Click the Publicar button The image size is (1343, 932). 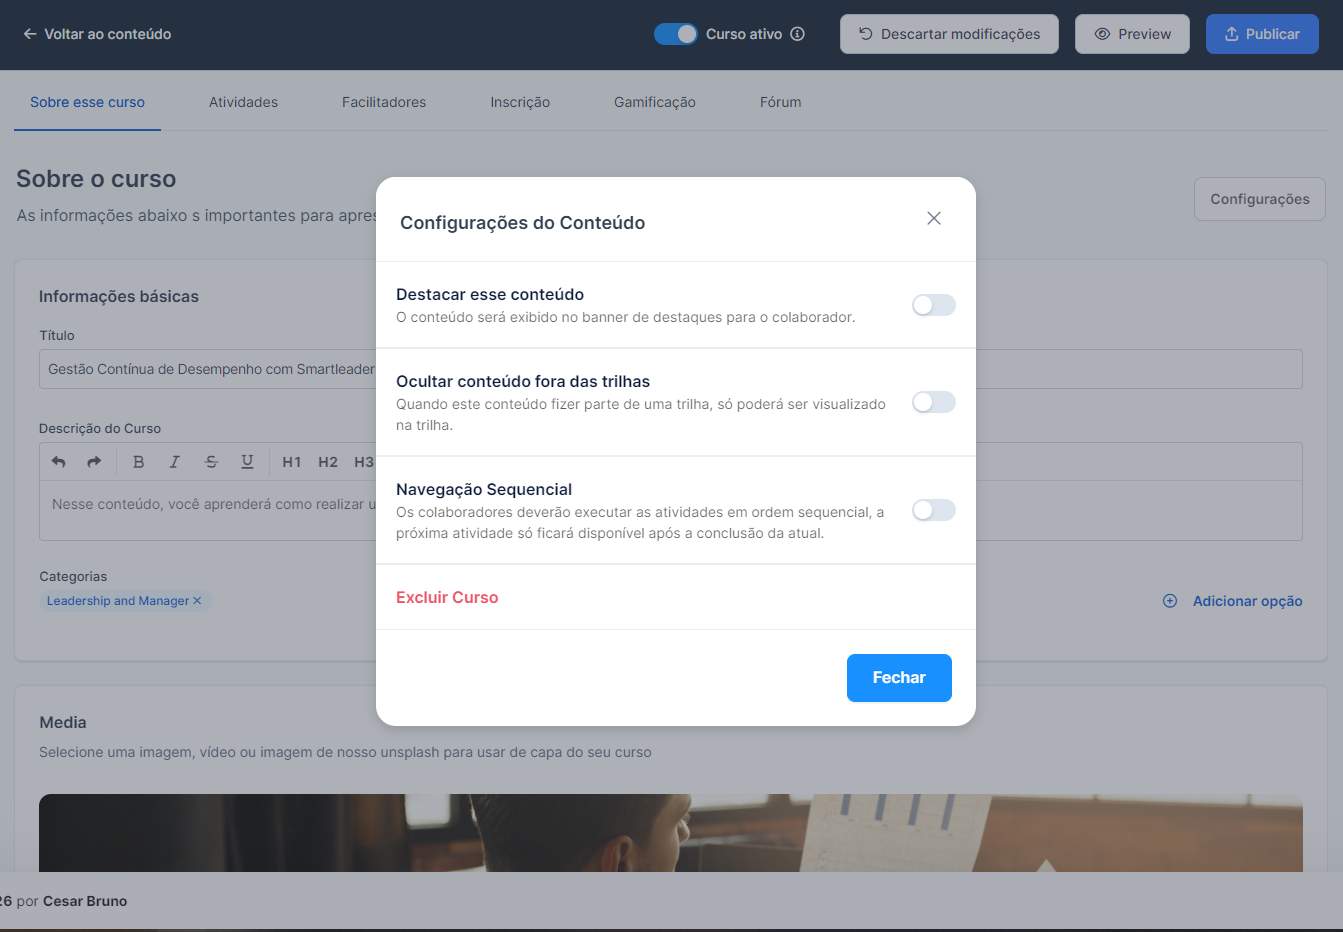tap(1261, 34)
